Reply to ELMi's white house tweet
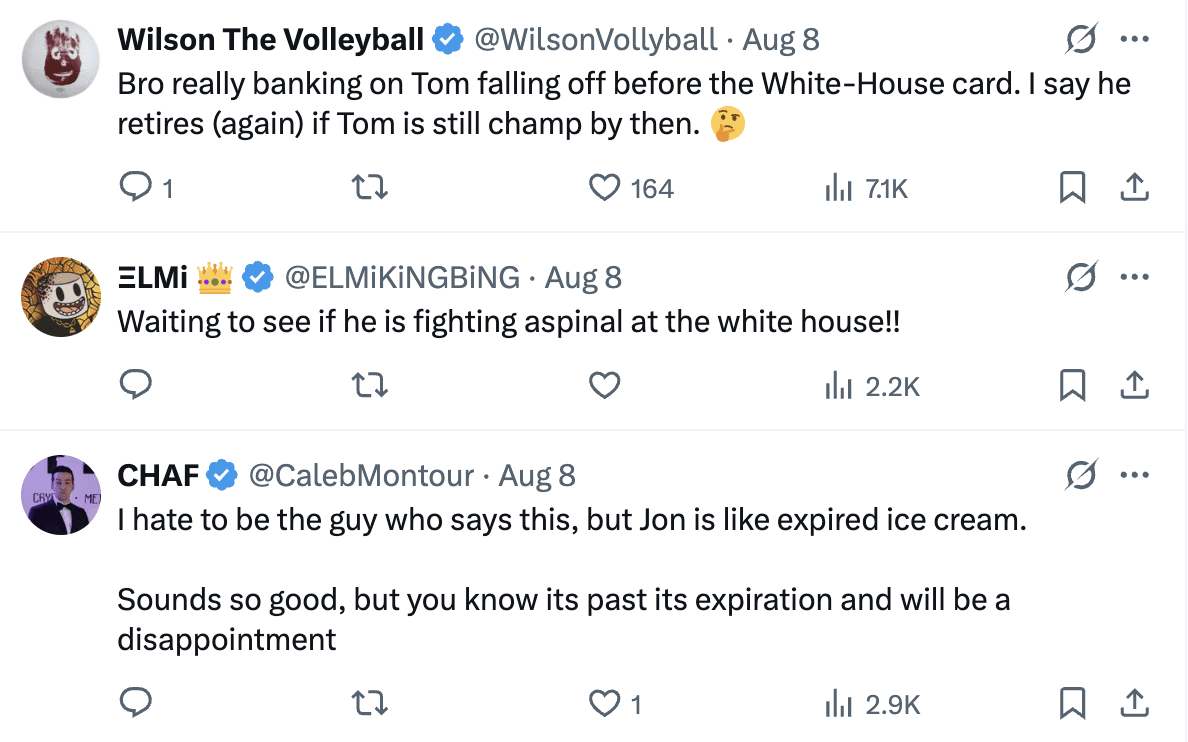Image resolution: width=1188 pixels, height=742 pixels. tap(135, 385)
